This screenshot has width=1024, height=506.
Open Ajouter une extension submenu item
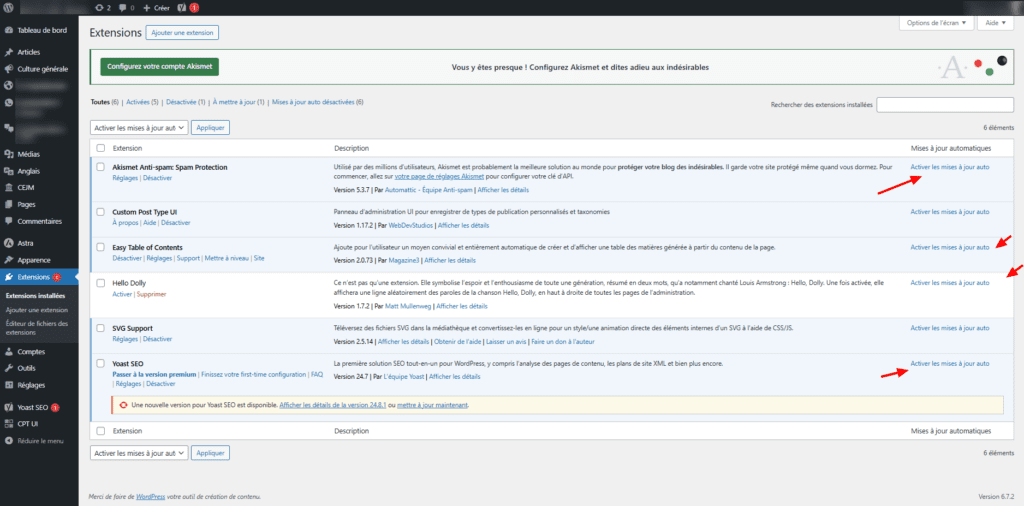[x=37, y=310]
